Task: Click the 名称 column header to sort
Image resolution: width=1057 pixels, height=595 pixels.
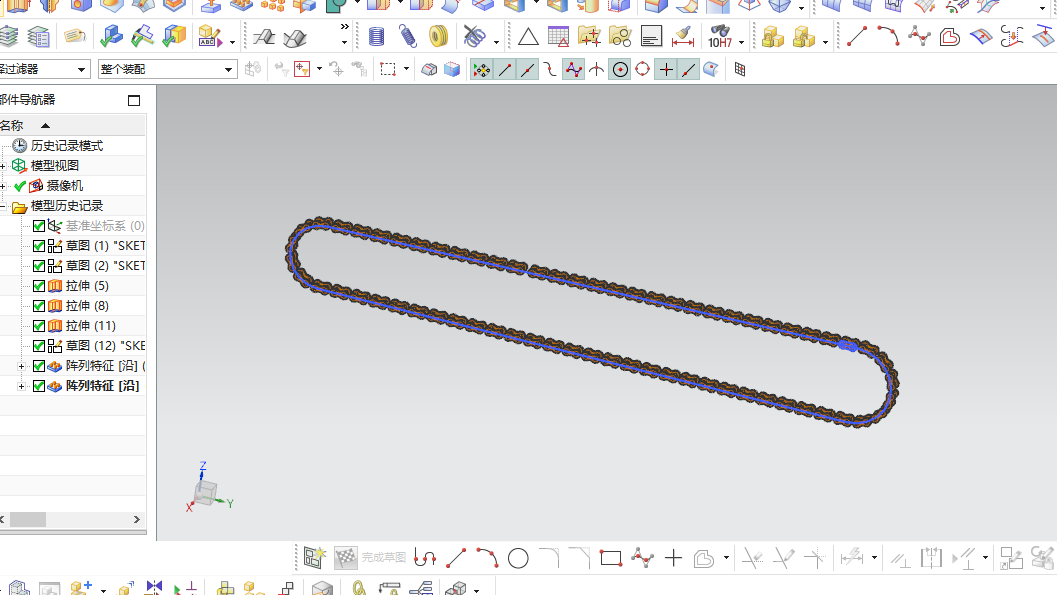Action: [11, 125]
